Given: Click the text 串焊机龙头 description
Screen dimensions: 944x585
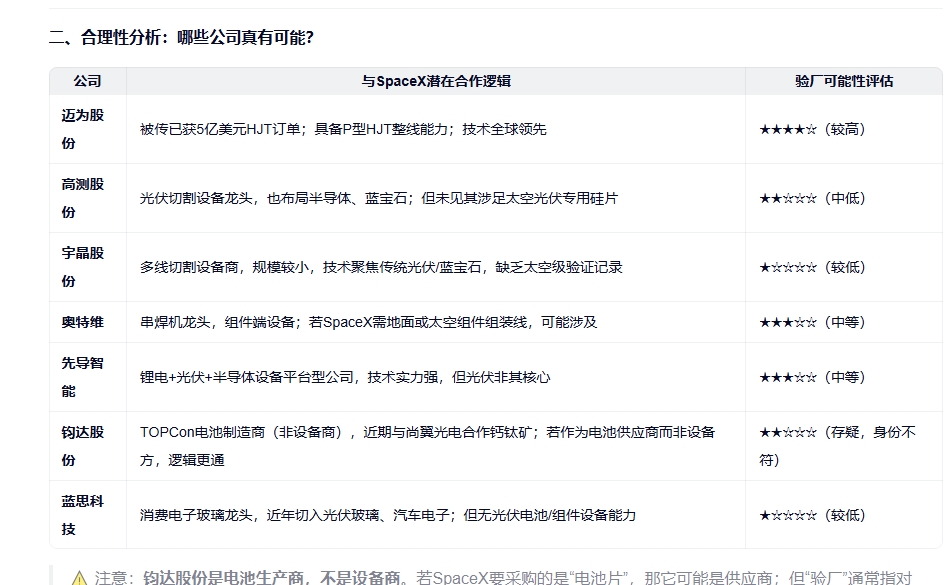Looking at the screenshot, I should click(x=368, y=323).
